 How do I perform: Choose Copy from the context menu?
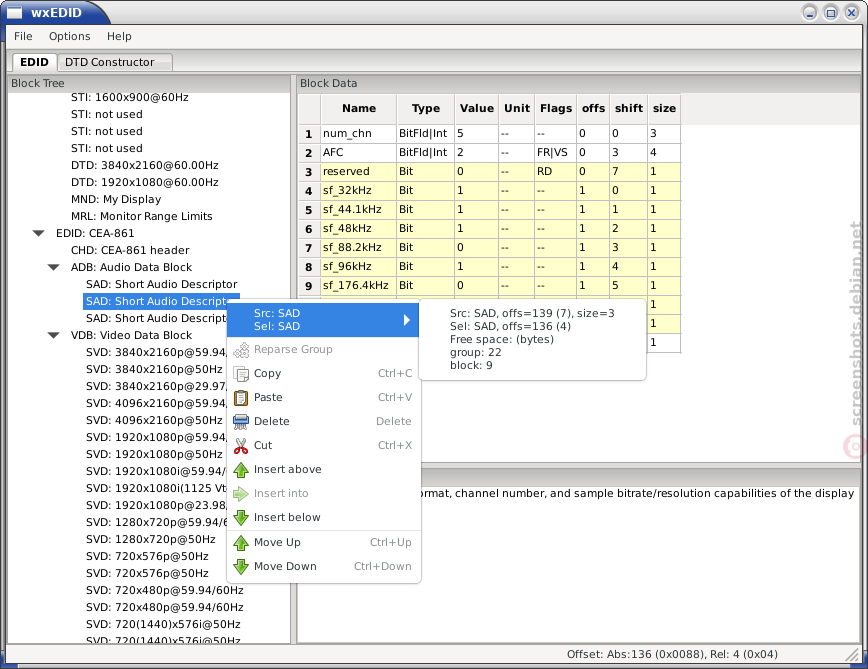coord(323,374)
